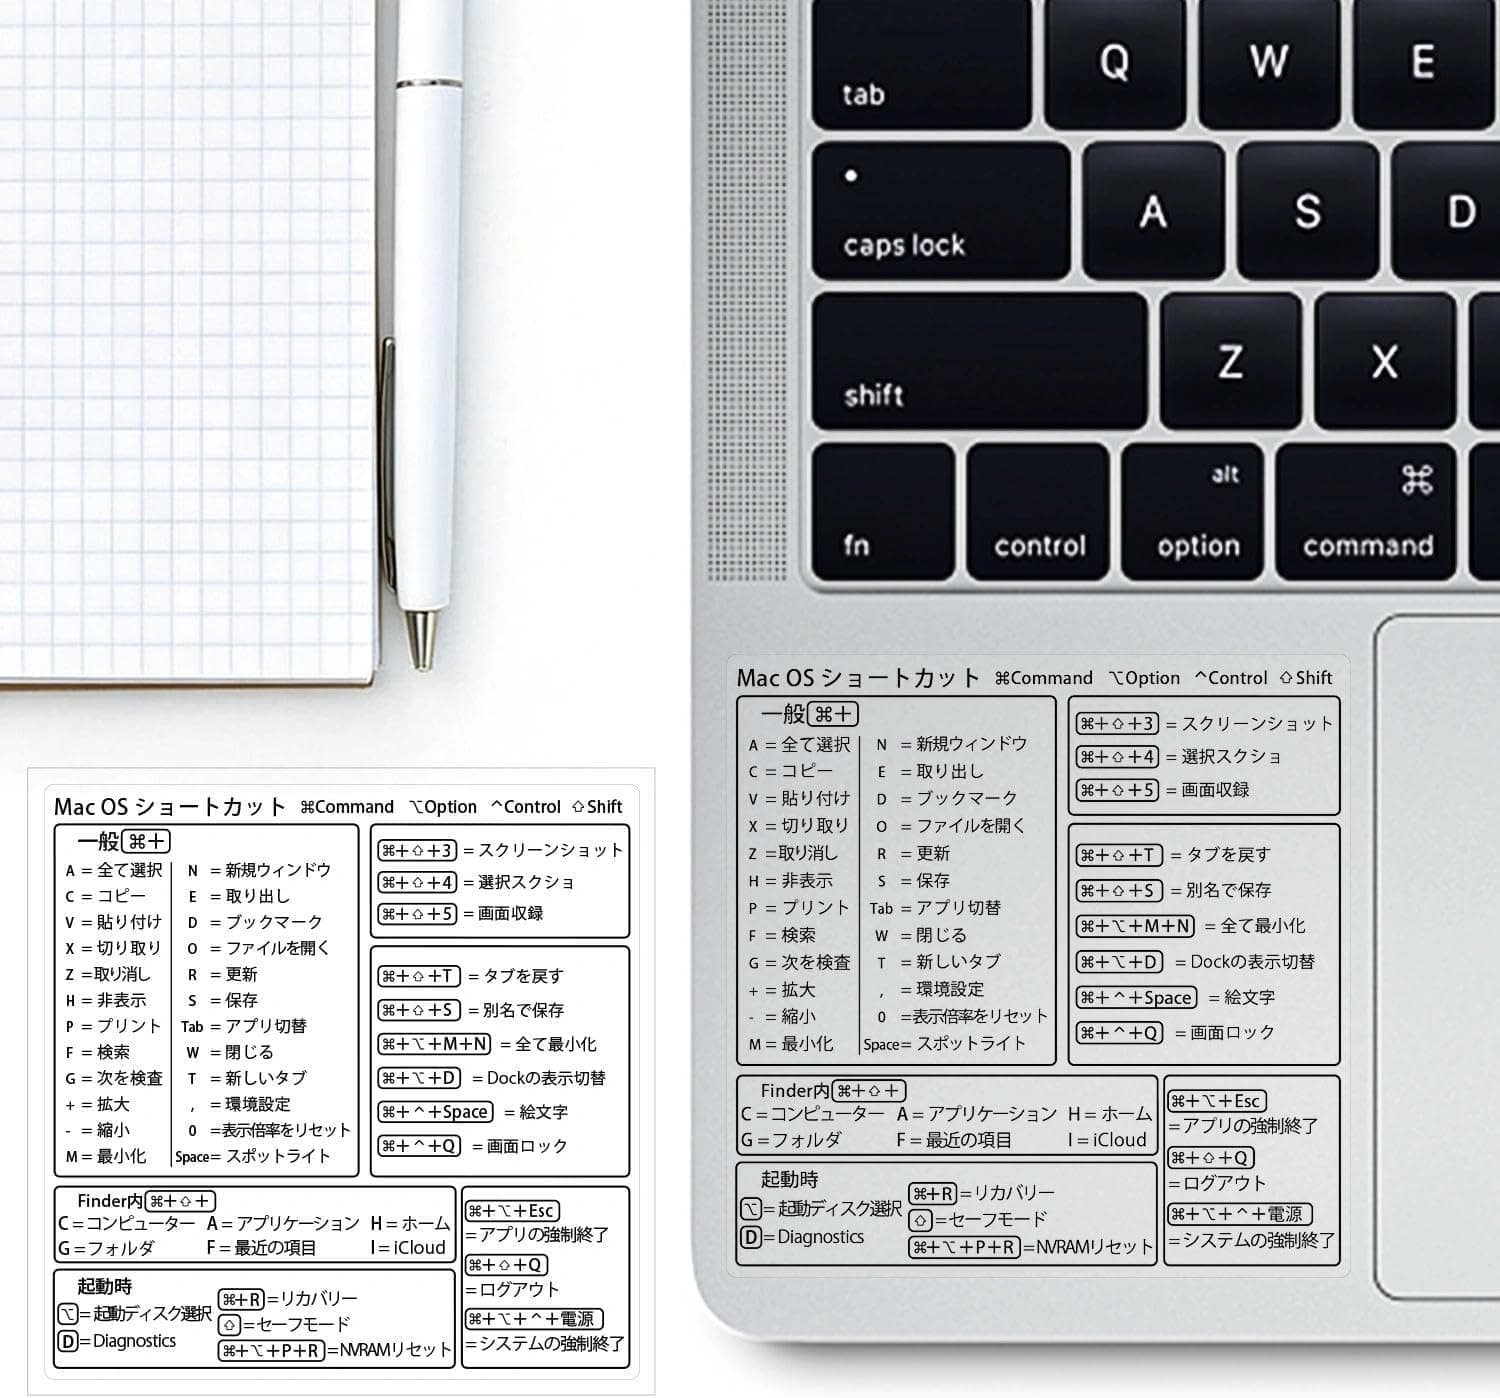Click 'I = iCloud' on the laptop sticker
Image resolution: width=1500 pixels, height=1398 pixels.
click(x=1108, y=1140)
